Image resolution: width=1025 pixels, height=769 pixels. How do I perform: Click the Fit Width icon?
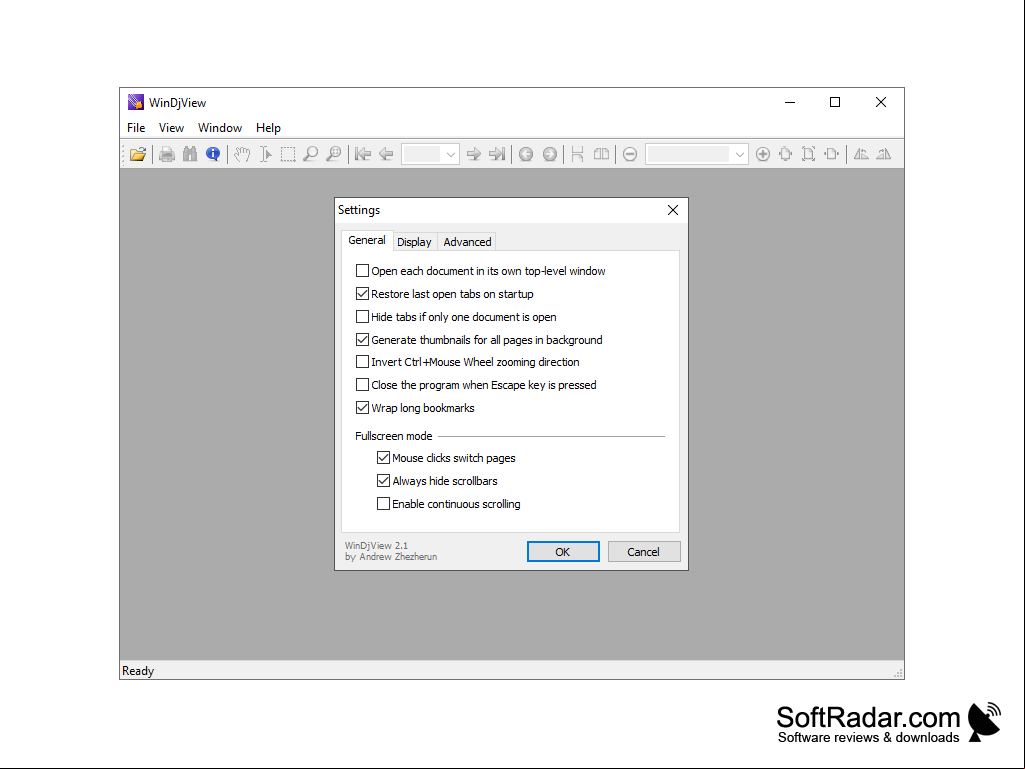[x=832, y=154]
